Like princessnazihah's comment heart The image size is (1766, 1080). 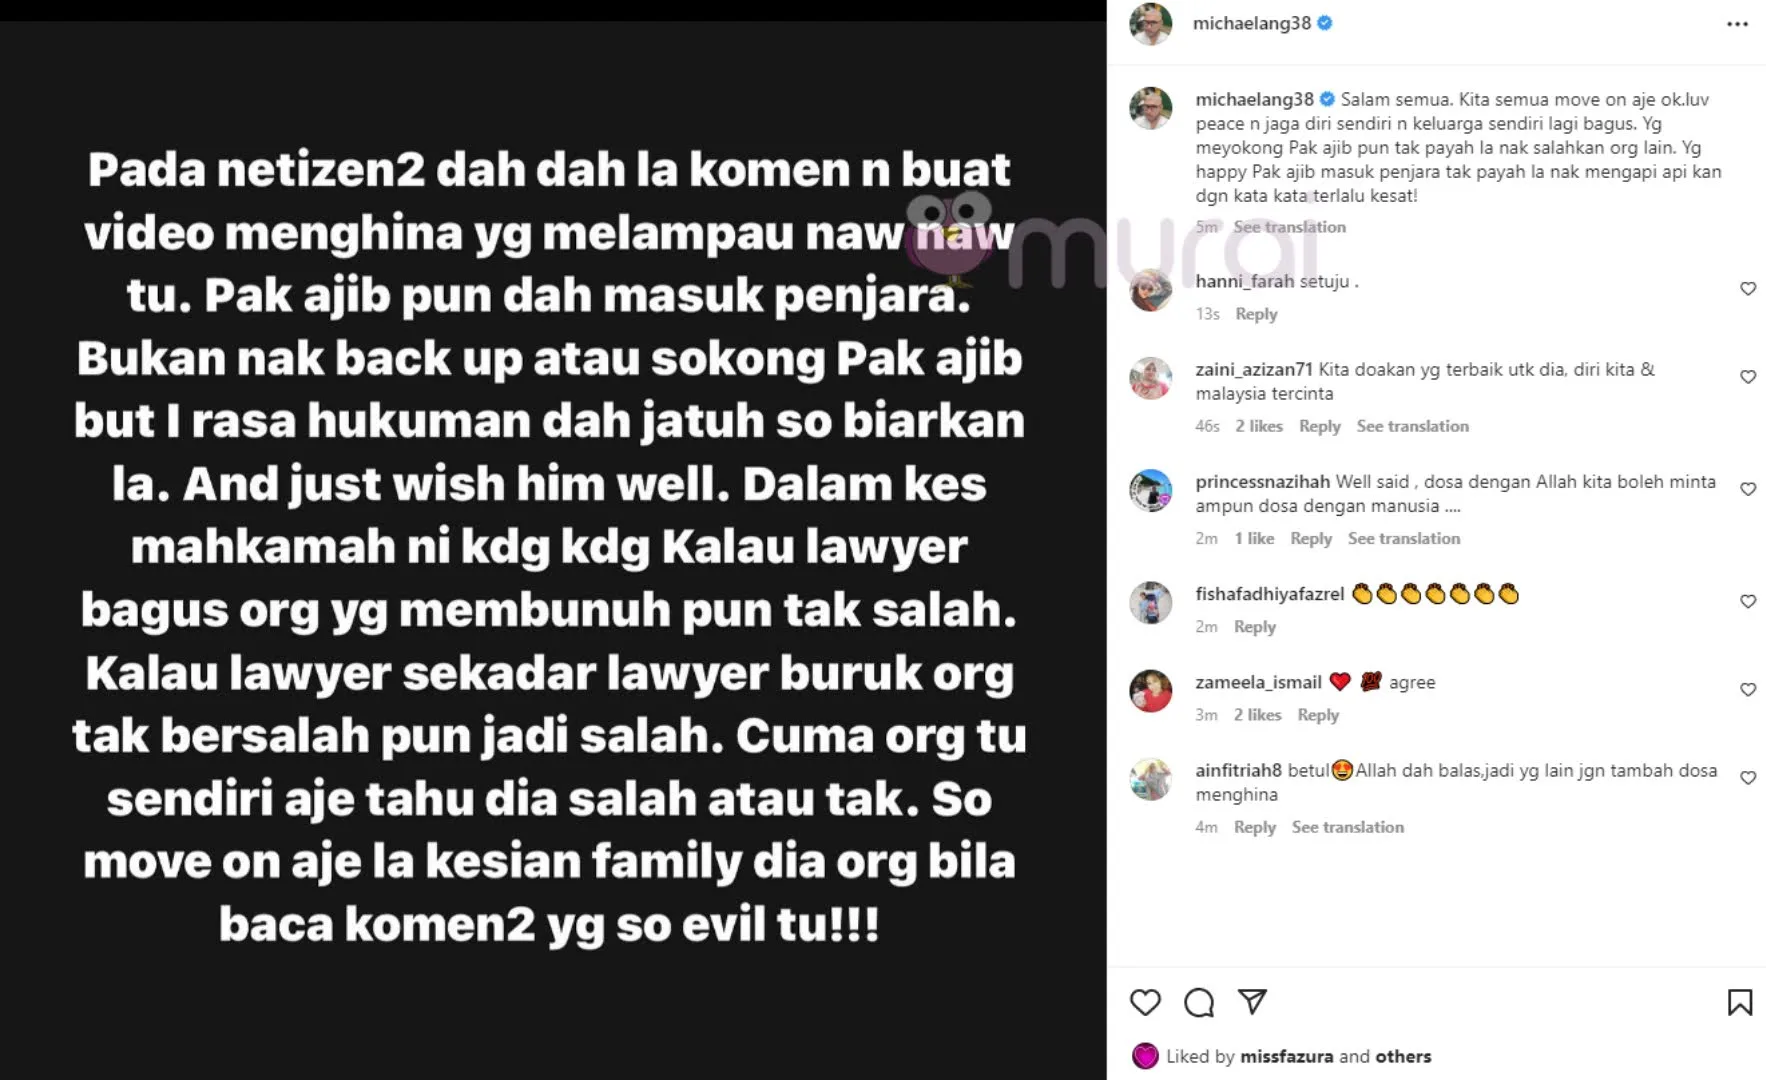(1748, 489)
